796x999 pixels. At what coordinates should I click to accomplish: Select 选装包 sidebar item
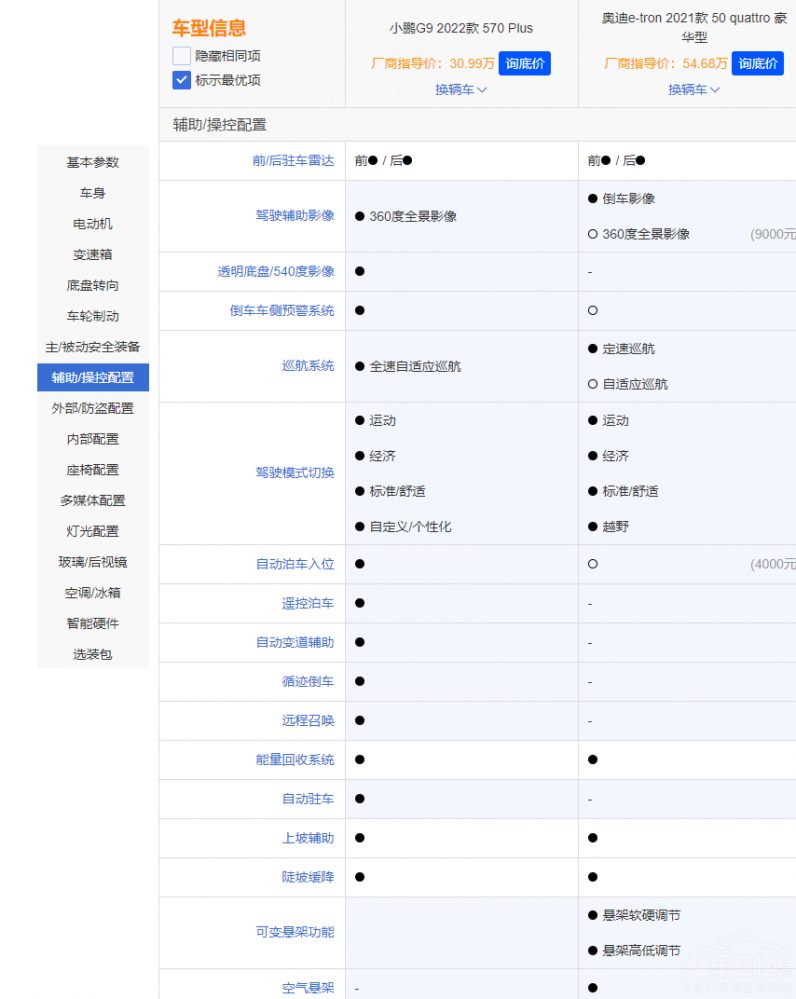pyautogui.click(x=93, y=654)
